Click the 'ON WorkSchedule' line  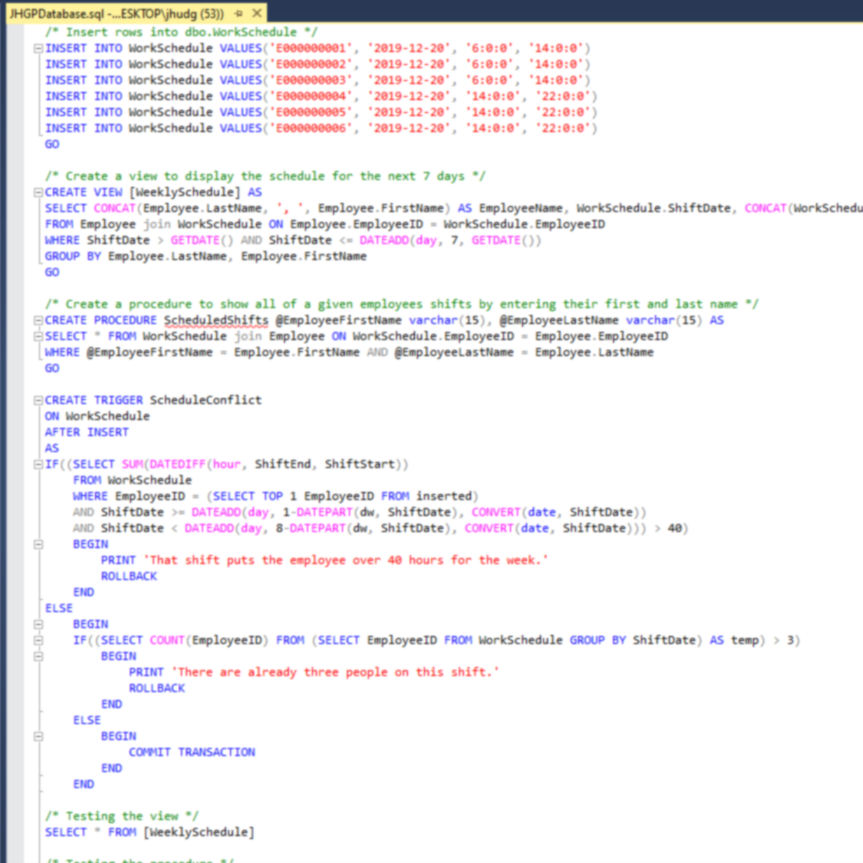pyautogui.click(x=97, y=416)
